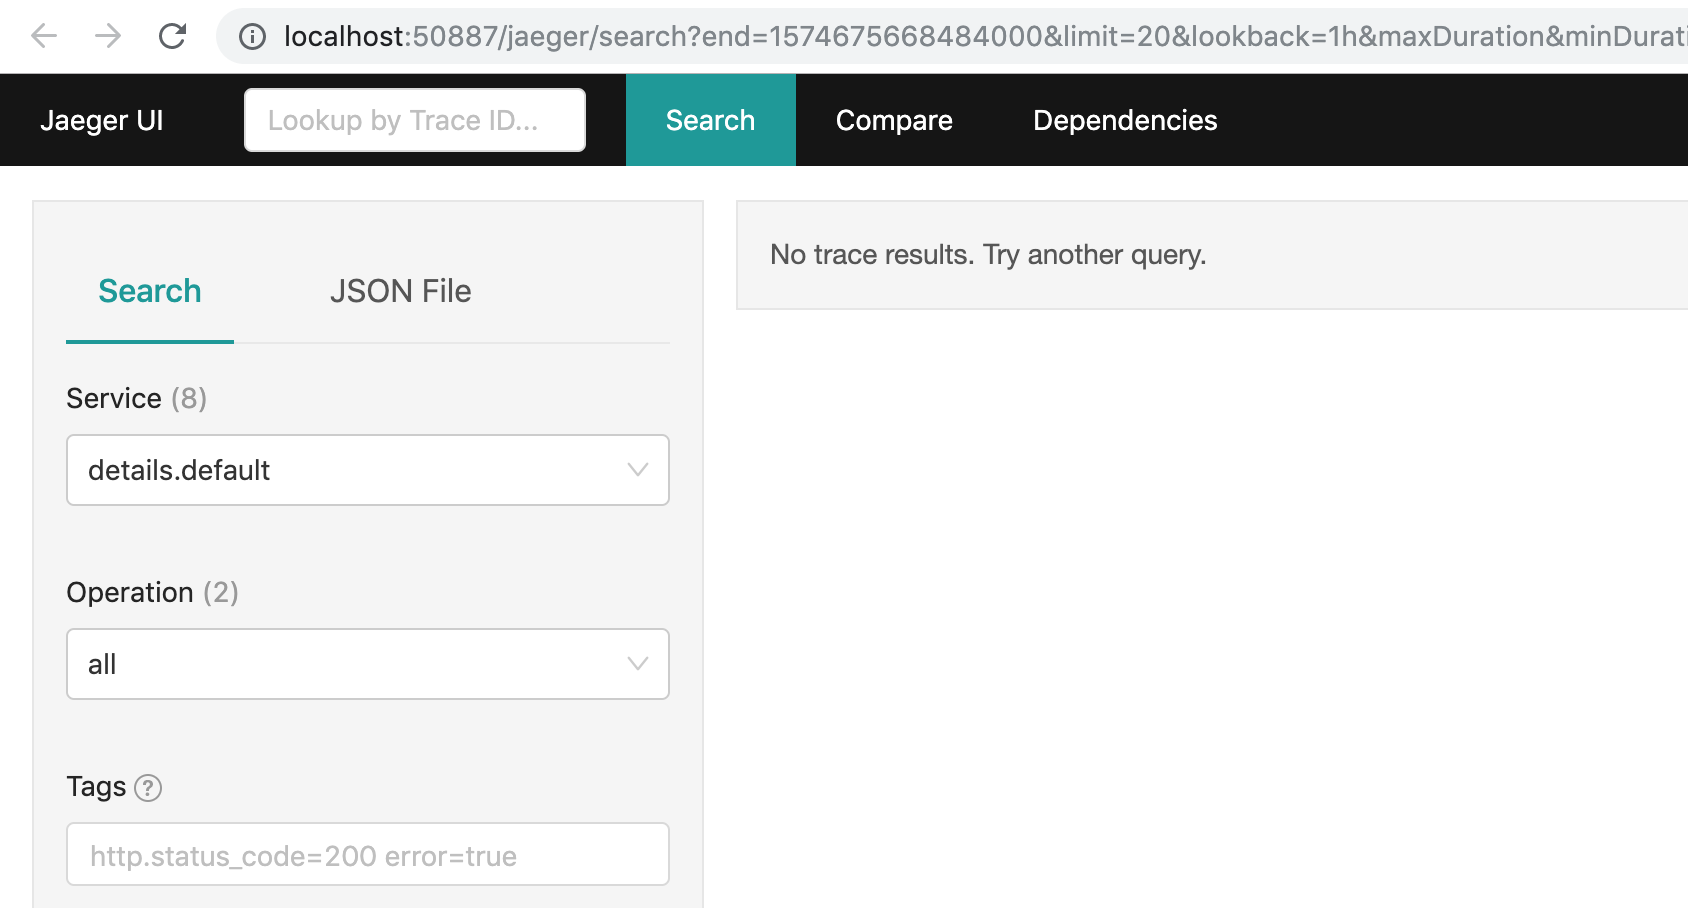
Task: Open the Operation dropdown showing all
Action: (368, 664)
